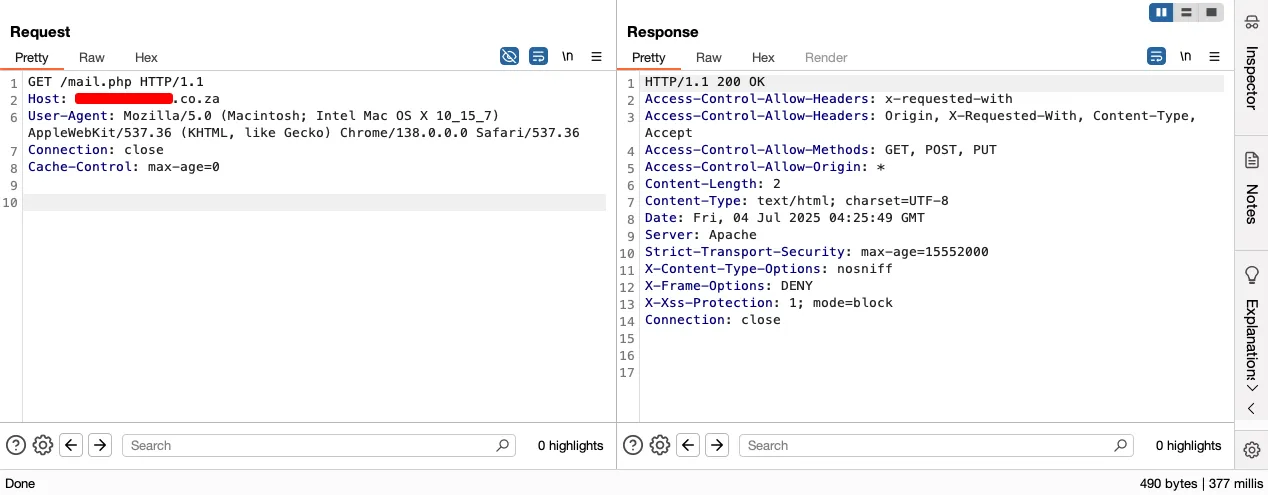Click Response 0 highlights label
This screenshot has width=1268, height=495.
click(1188, 446)
